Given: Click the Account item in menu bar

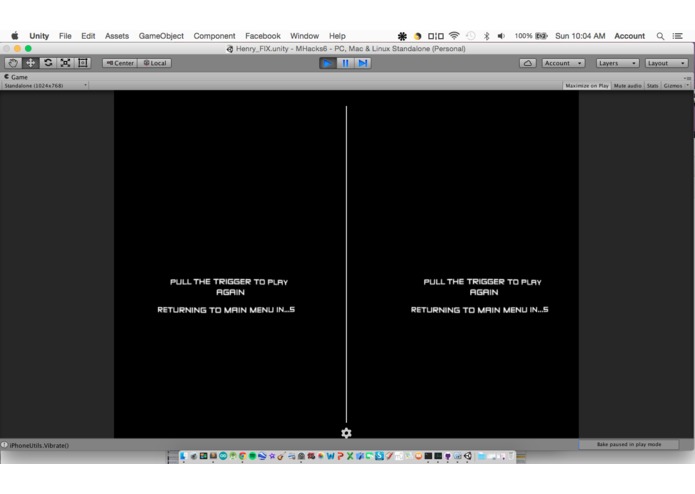Looking at the screenshot, I should pos(629,36).
